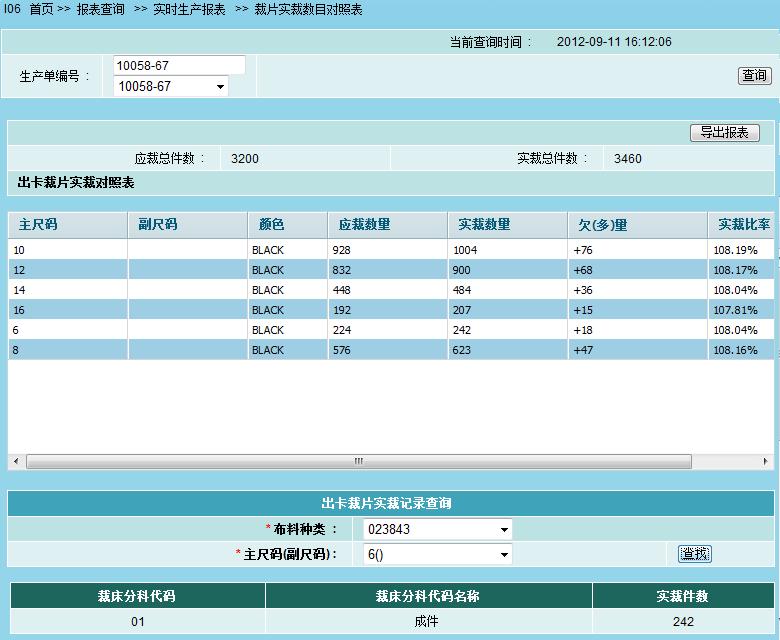Sort by 主尺码 column header
780x640 pixels.
38,225
